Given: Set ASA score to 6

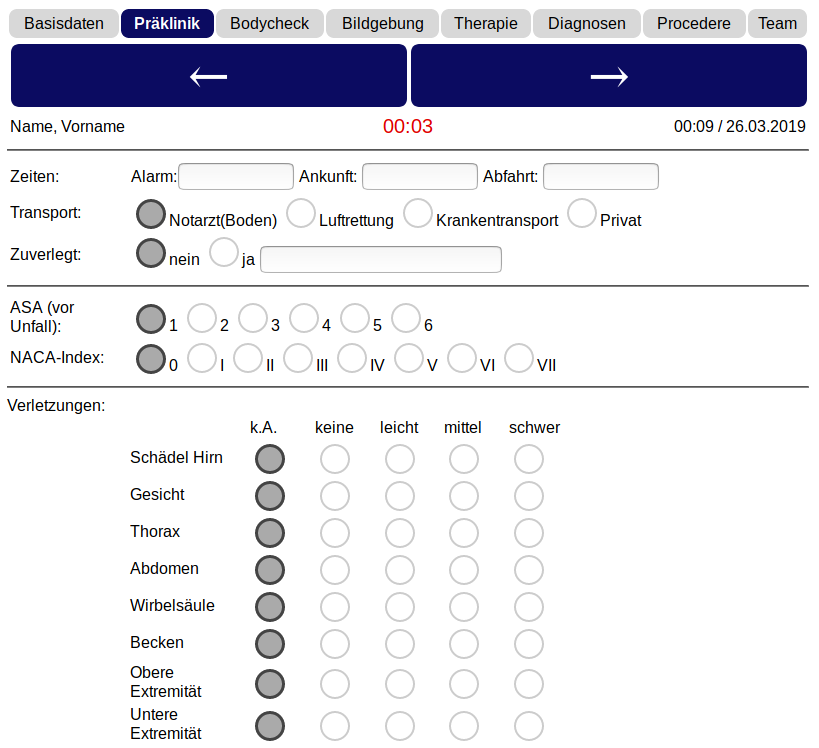Looking at the screenshot, I should click(x=406, y=318).
